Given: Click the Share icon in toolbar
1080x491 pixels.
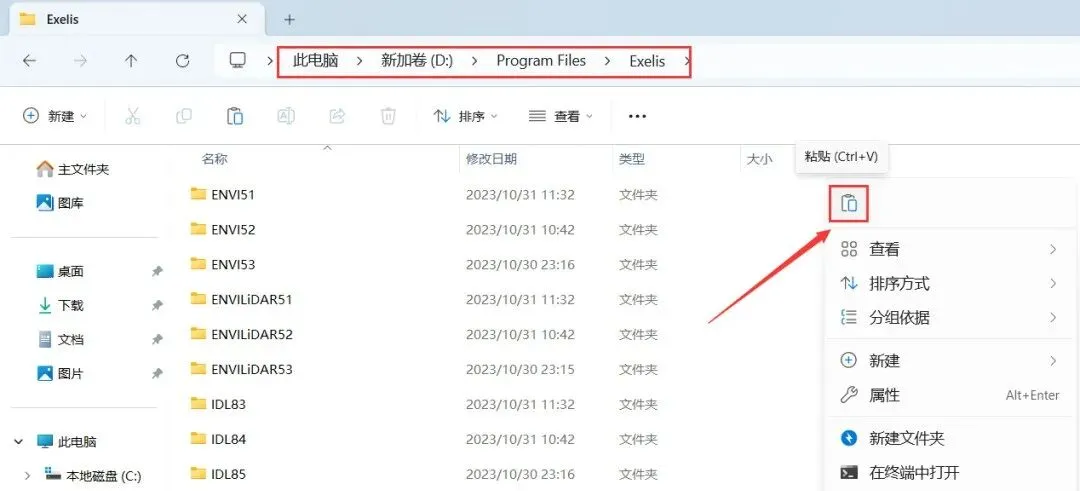Looking at the screenshot, I should [x=337, y=116].
